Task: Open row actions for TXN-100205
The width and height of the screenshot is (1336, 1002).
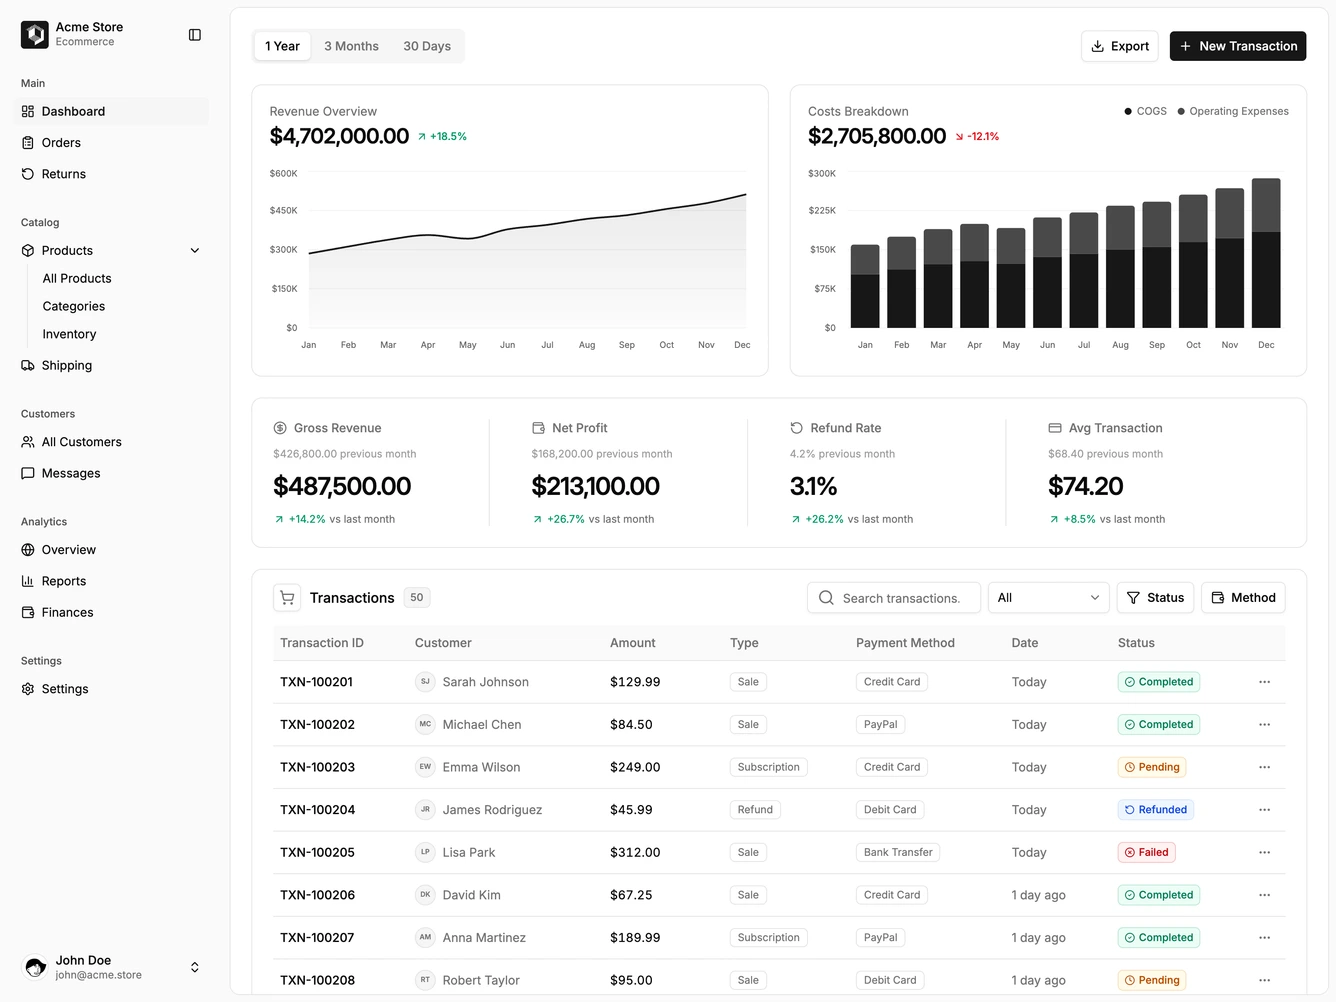Action: coord(1265,853)
